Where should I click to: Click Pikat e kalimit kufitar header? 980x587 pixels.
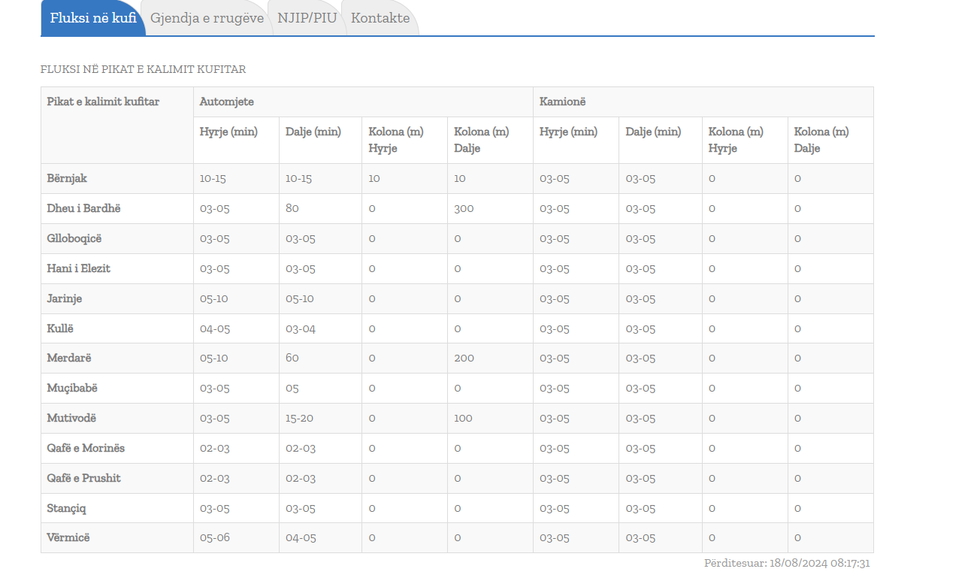click(103, 102)
